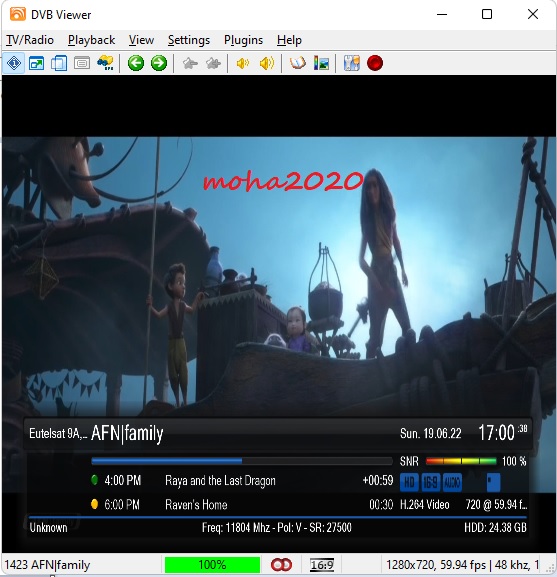557x577 pixels.
Task: Raise volume with the large speaker icon
Action: pos(267,63)
